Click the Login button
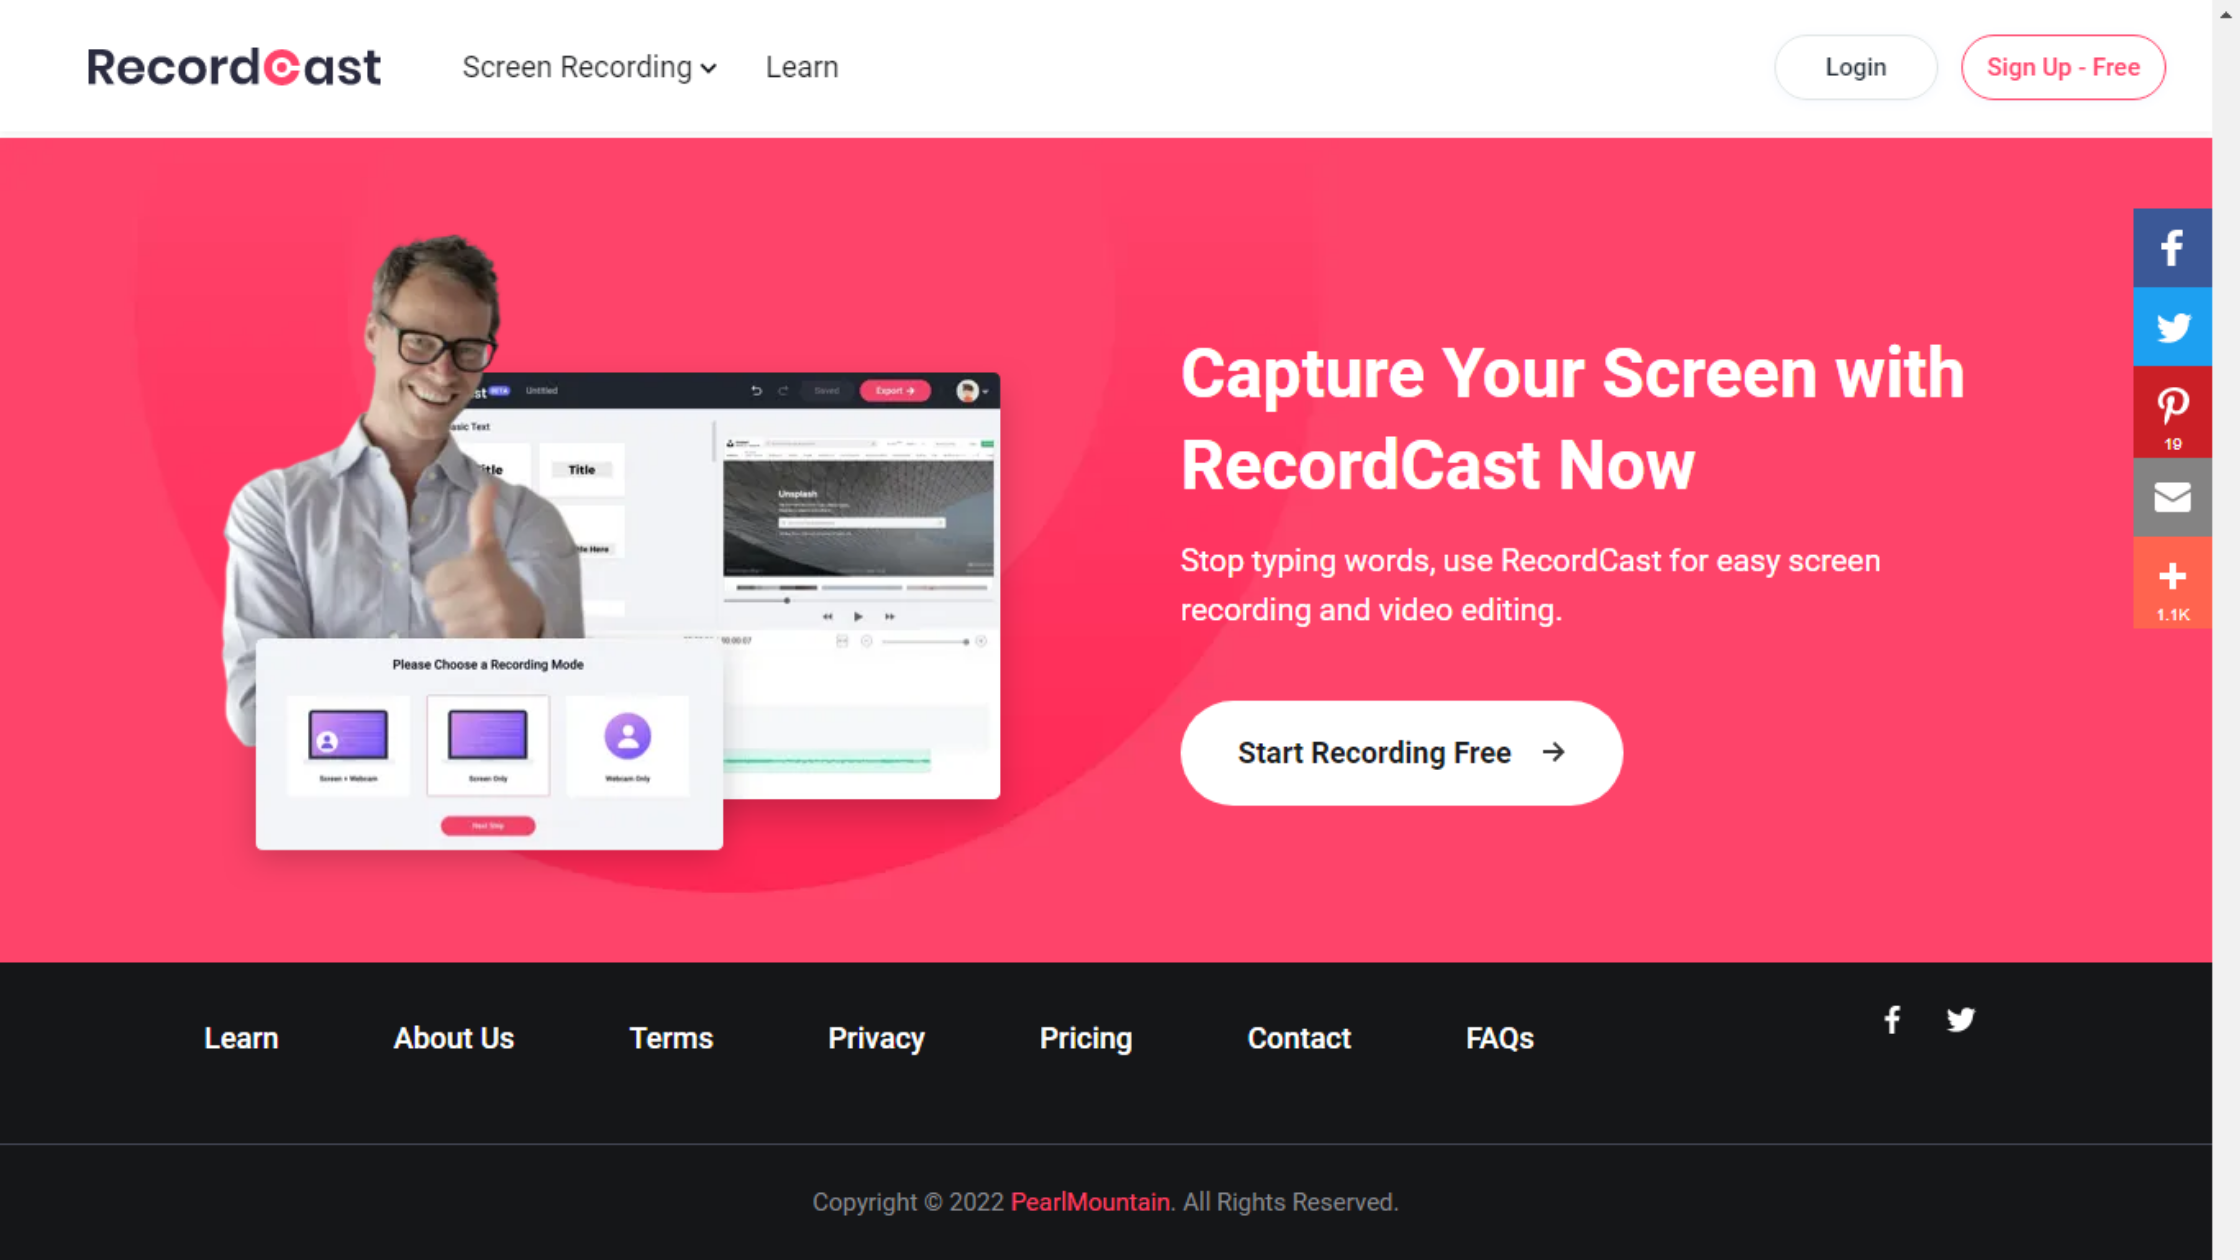Image resolution: width=2240 pixels, height=1260 pixels. [x=1855, y=67]
